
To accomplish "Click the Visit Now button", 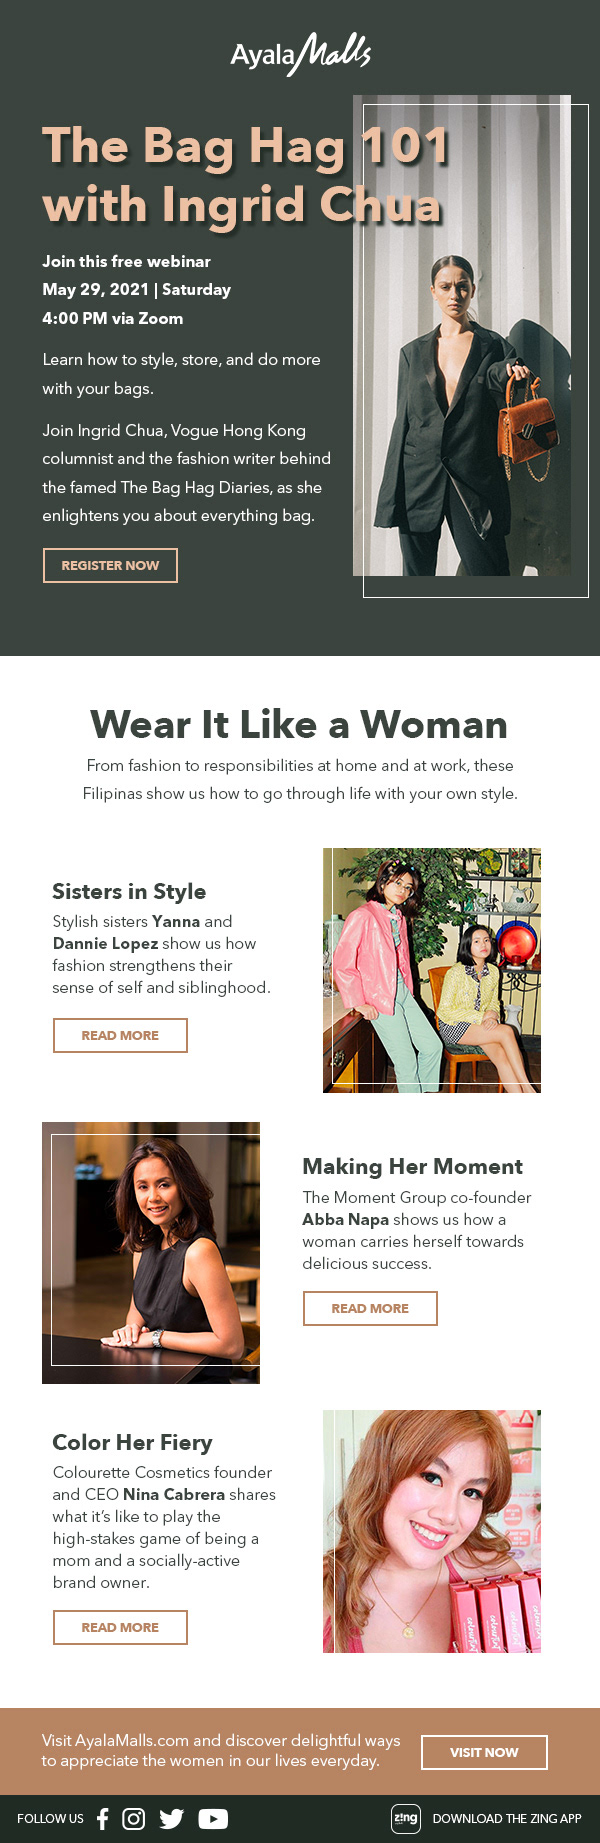I will click(484, 1752).
